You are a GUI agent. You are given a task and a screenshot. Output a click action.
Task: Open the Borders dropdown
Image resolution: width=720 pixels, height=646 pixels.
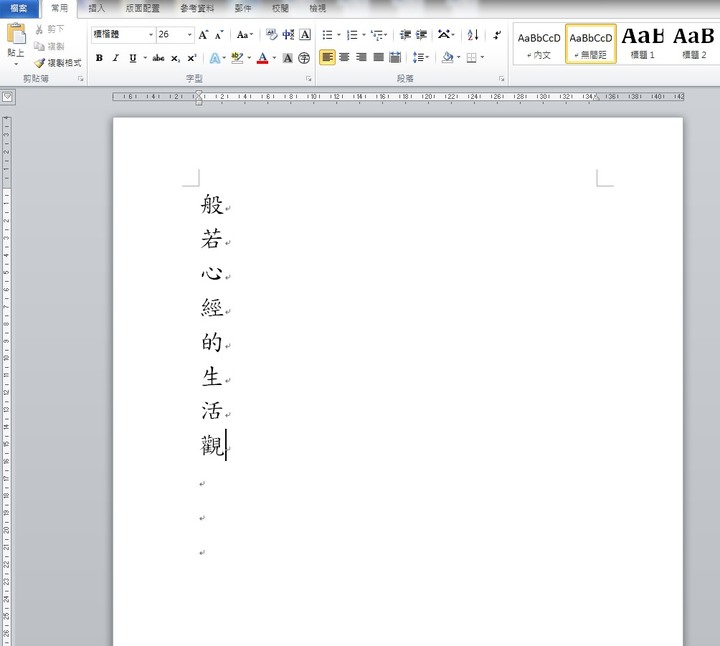482,57
